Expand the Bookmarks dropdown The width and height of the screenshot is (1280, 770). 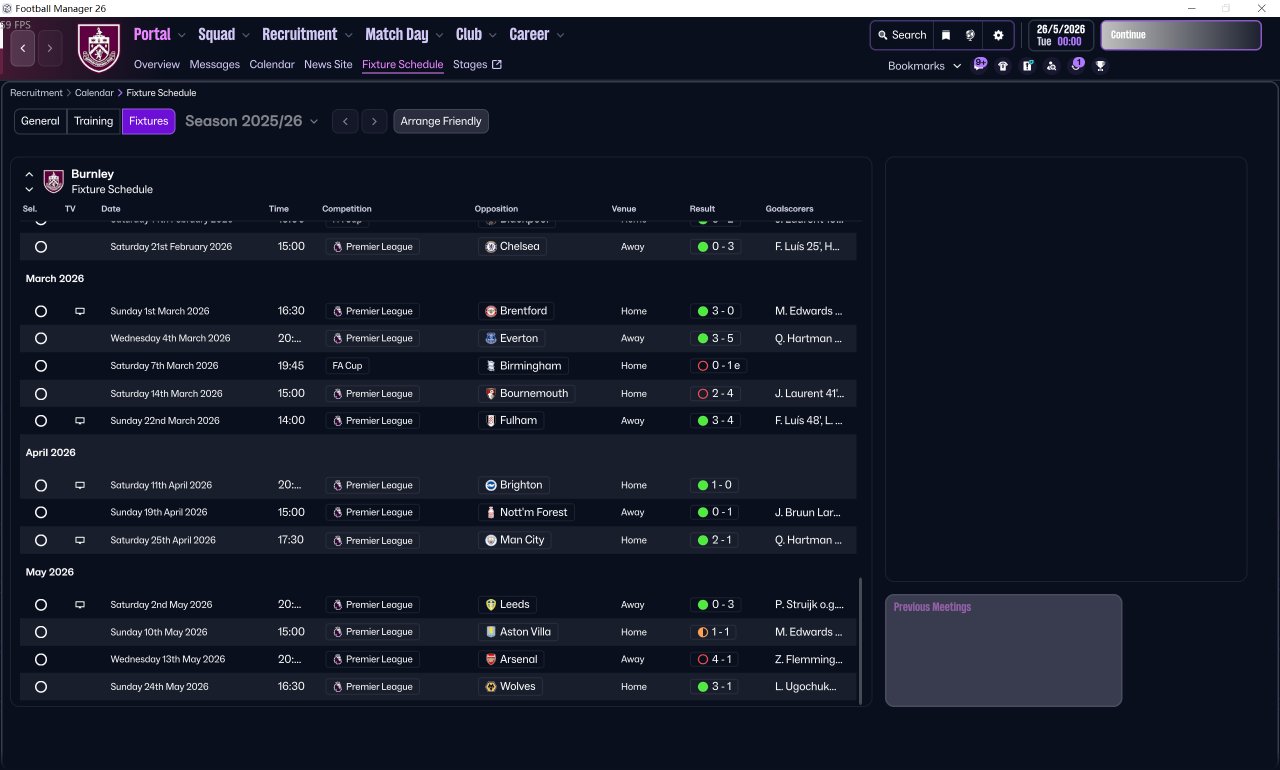[x=924, y=66]
